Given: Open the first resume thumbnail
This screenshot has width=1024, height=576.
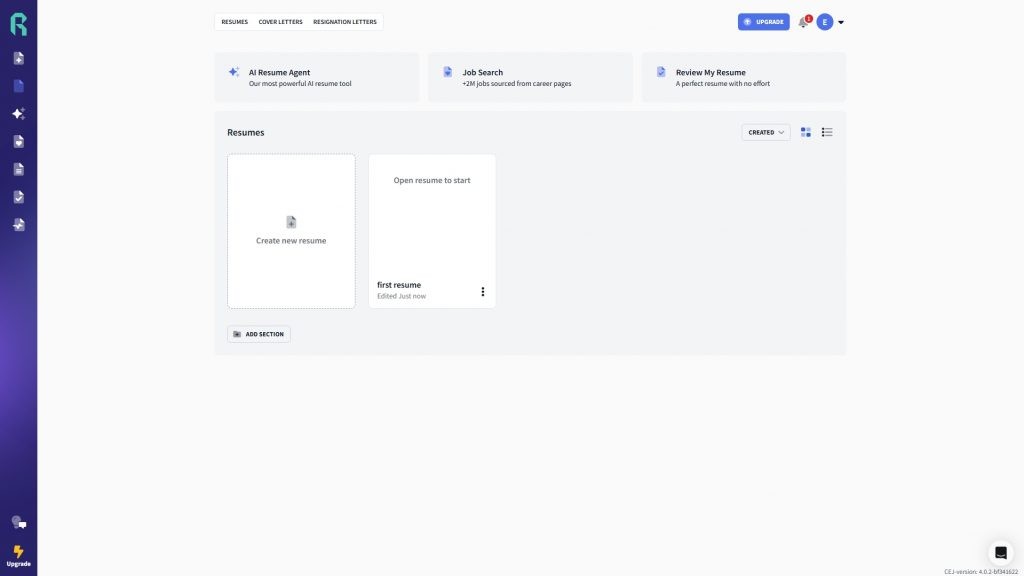Looking at the screenshot, I should (x=432, y=215).
